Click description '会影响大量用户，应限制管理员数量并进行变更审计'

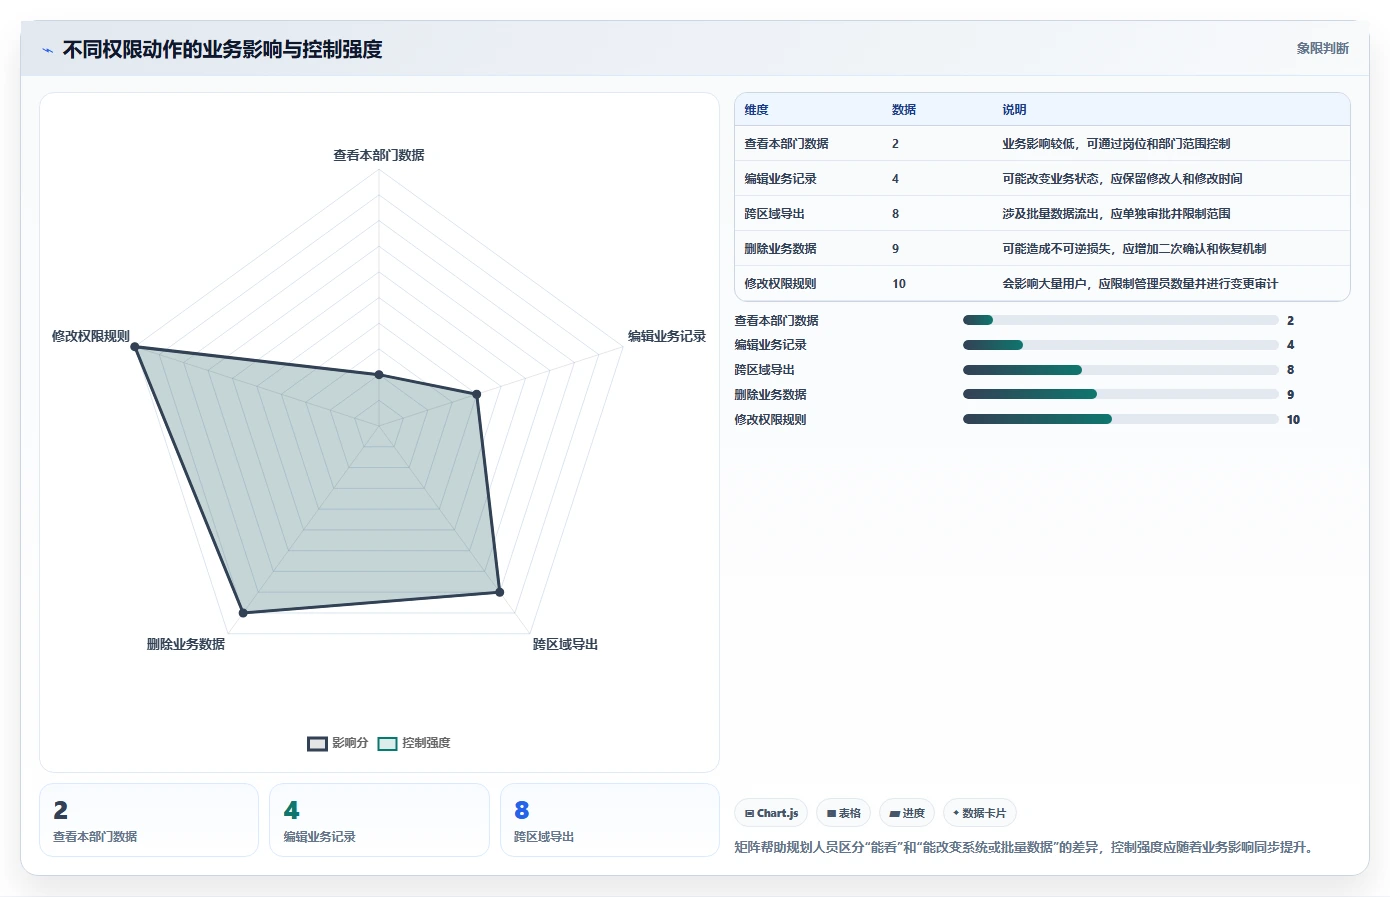click(x=1140, y=284)
